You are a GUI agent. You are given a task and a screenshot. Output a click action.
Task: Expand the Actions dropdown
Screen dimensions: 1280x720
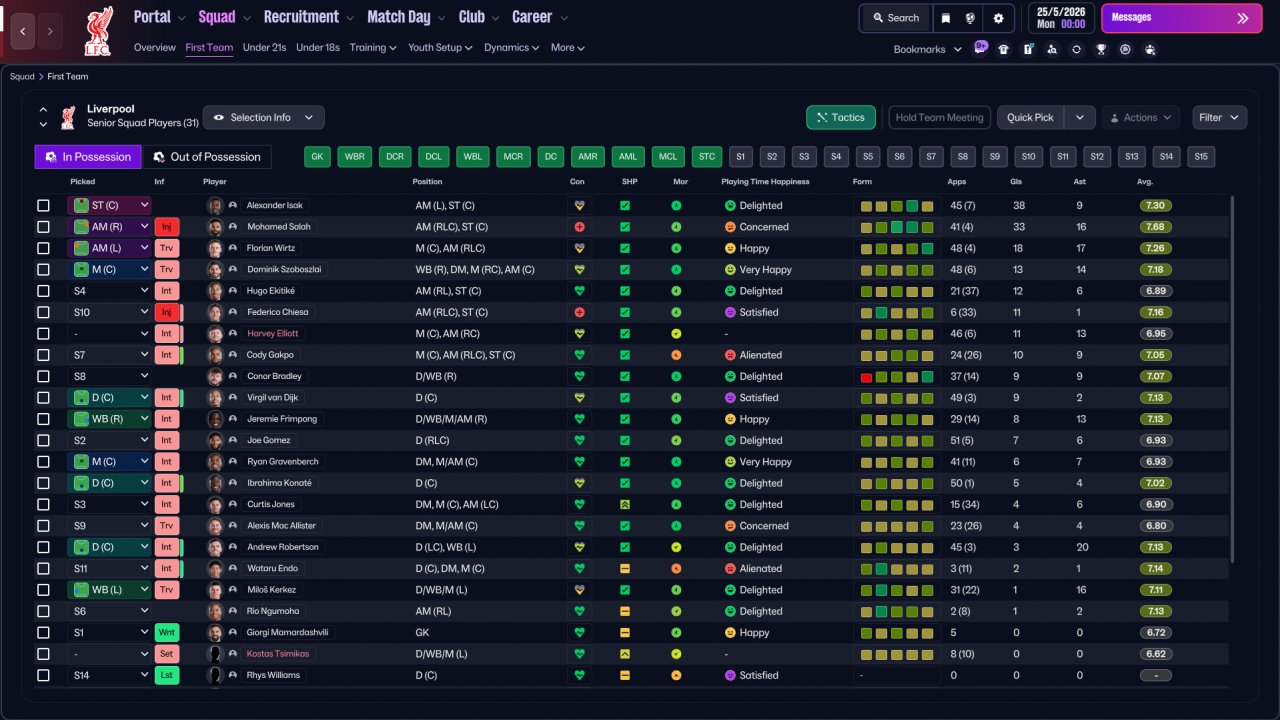(1141, 118)
